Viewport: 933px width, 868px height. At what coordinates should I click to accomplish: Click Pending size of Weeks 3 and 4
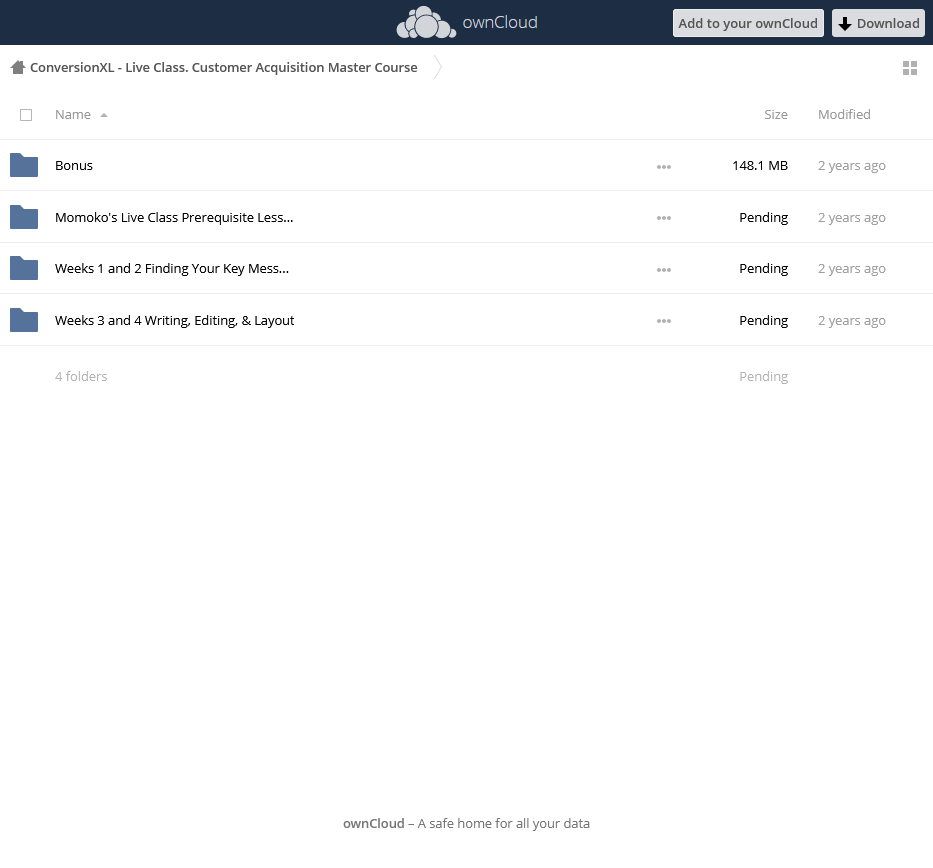763,320
